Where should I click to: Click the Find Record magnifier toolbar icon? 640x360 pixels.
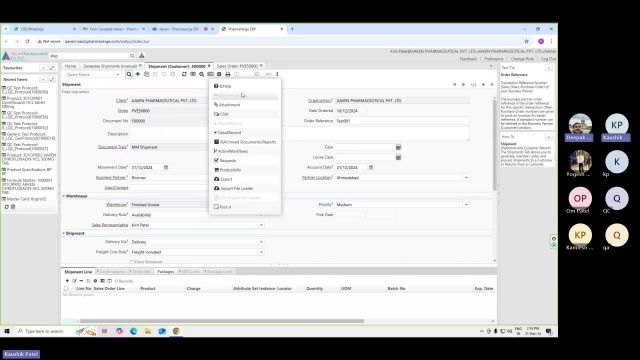tap(129, 74)
